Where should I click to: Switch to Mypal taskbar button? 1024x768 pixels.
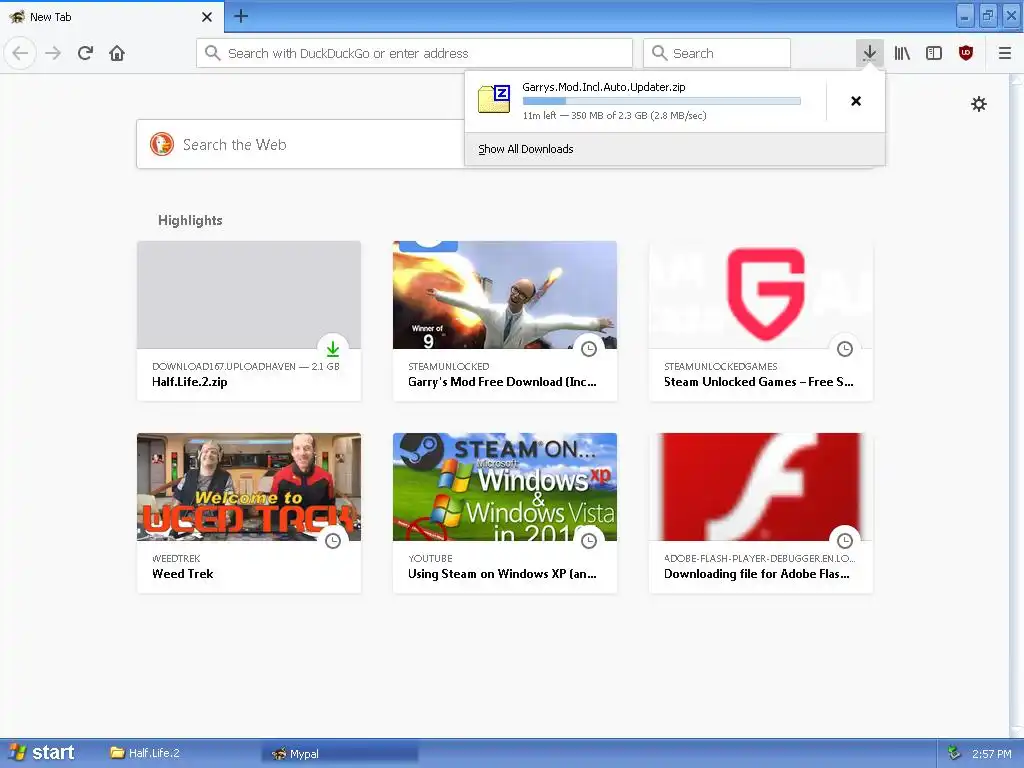click(x=340, y=753)
